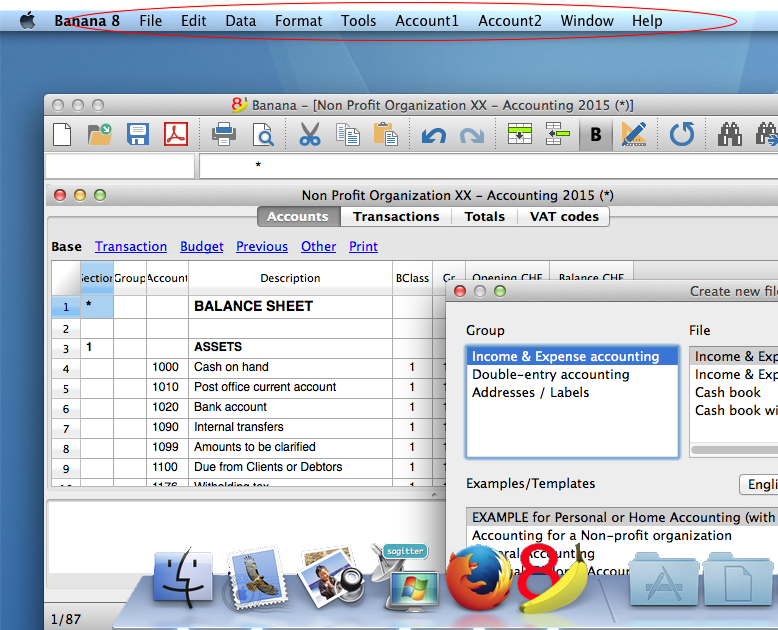
Task: Open the Account1 menu
Action: pos(427,21)
